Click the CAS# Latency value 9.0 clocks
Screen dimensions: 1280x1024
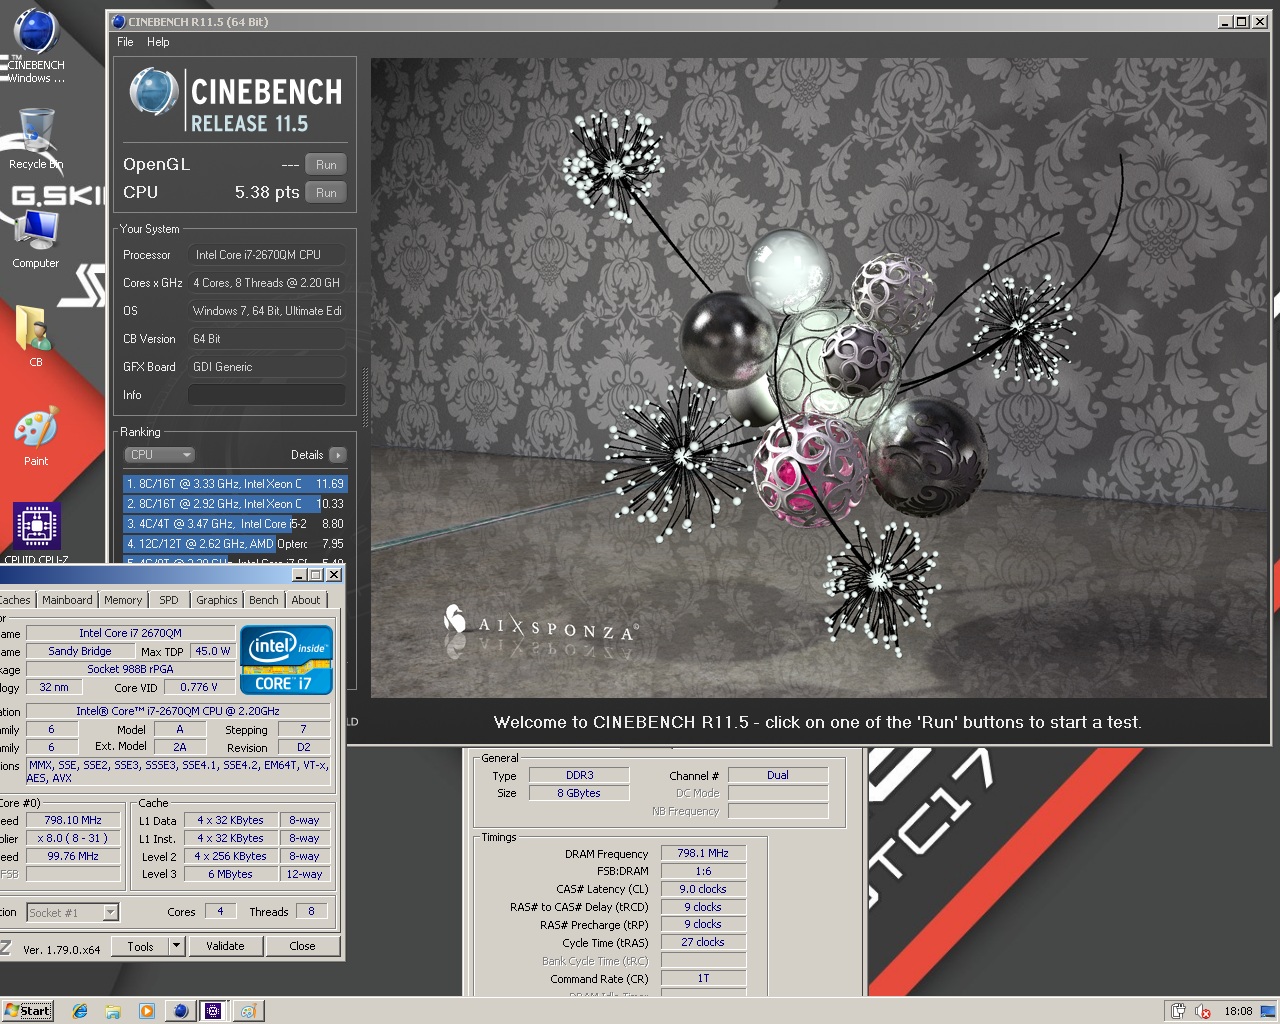[x=703, y=889]
